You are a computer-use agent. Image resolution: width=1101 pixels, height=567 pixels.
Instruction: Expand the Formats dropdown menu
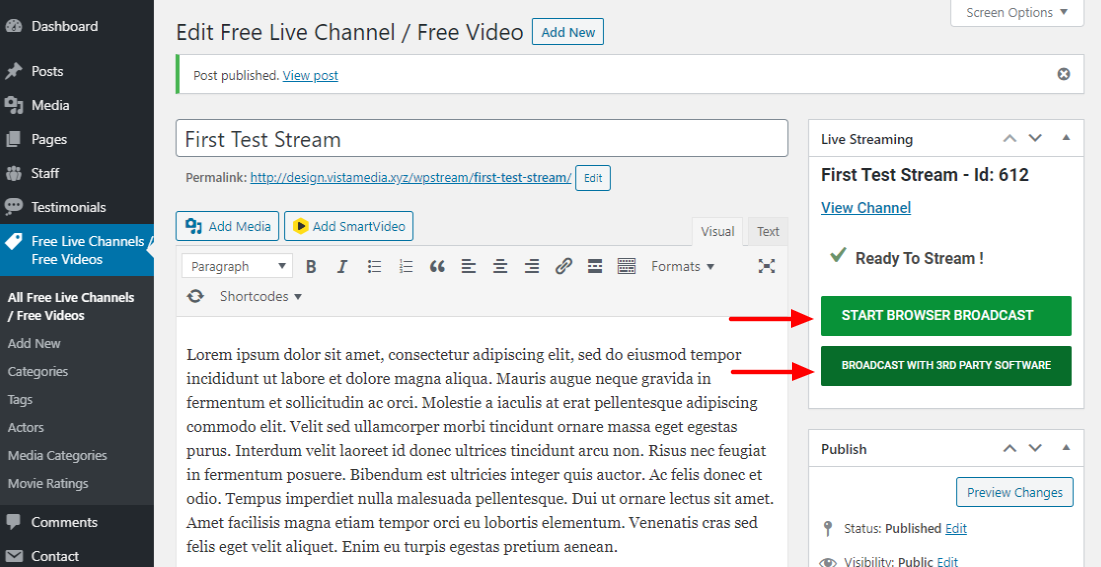[682, 266]
